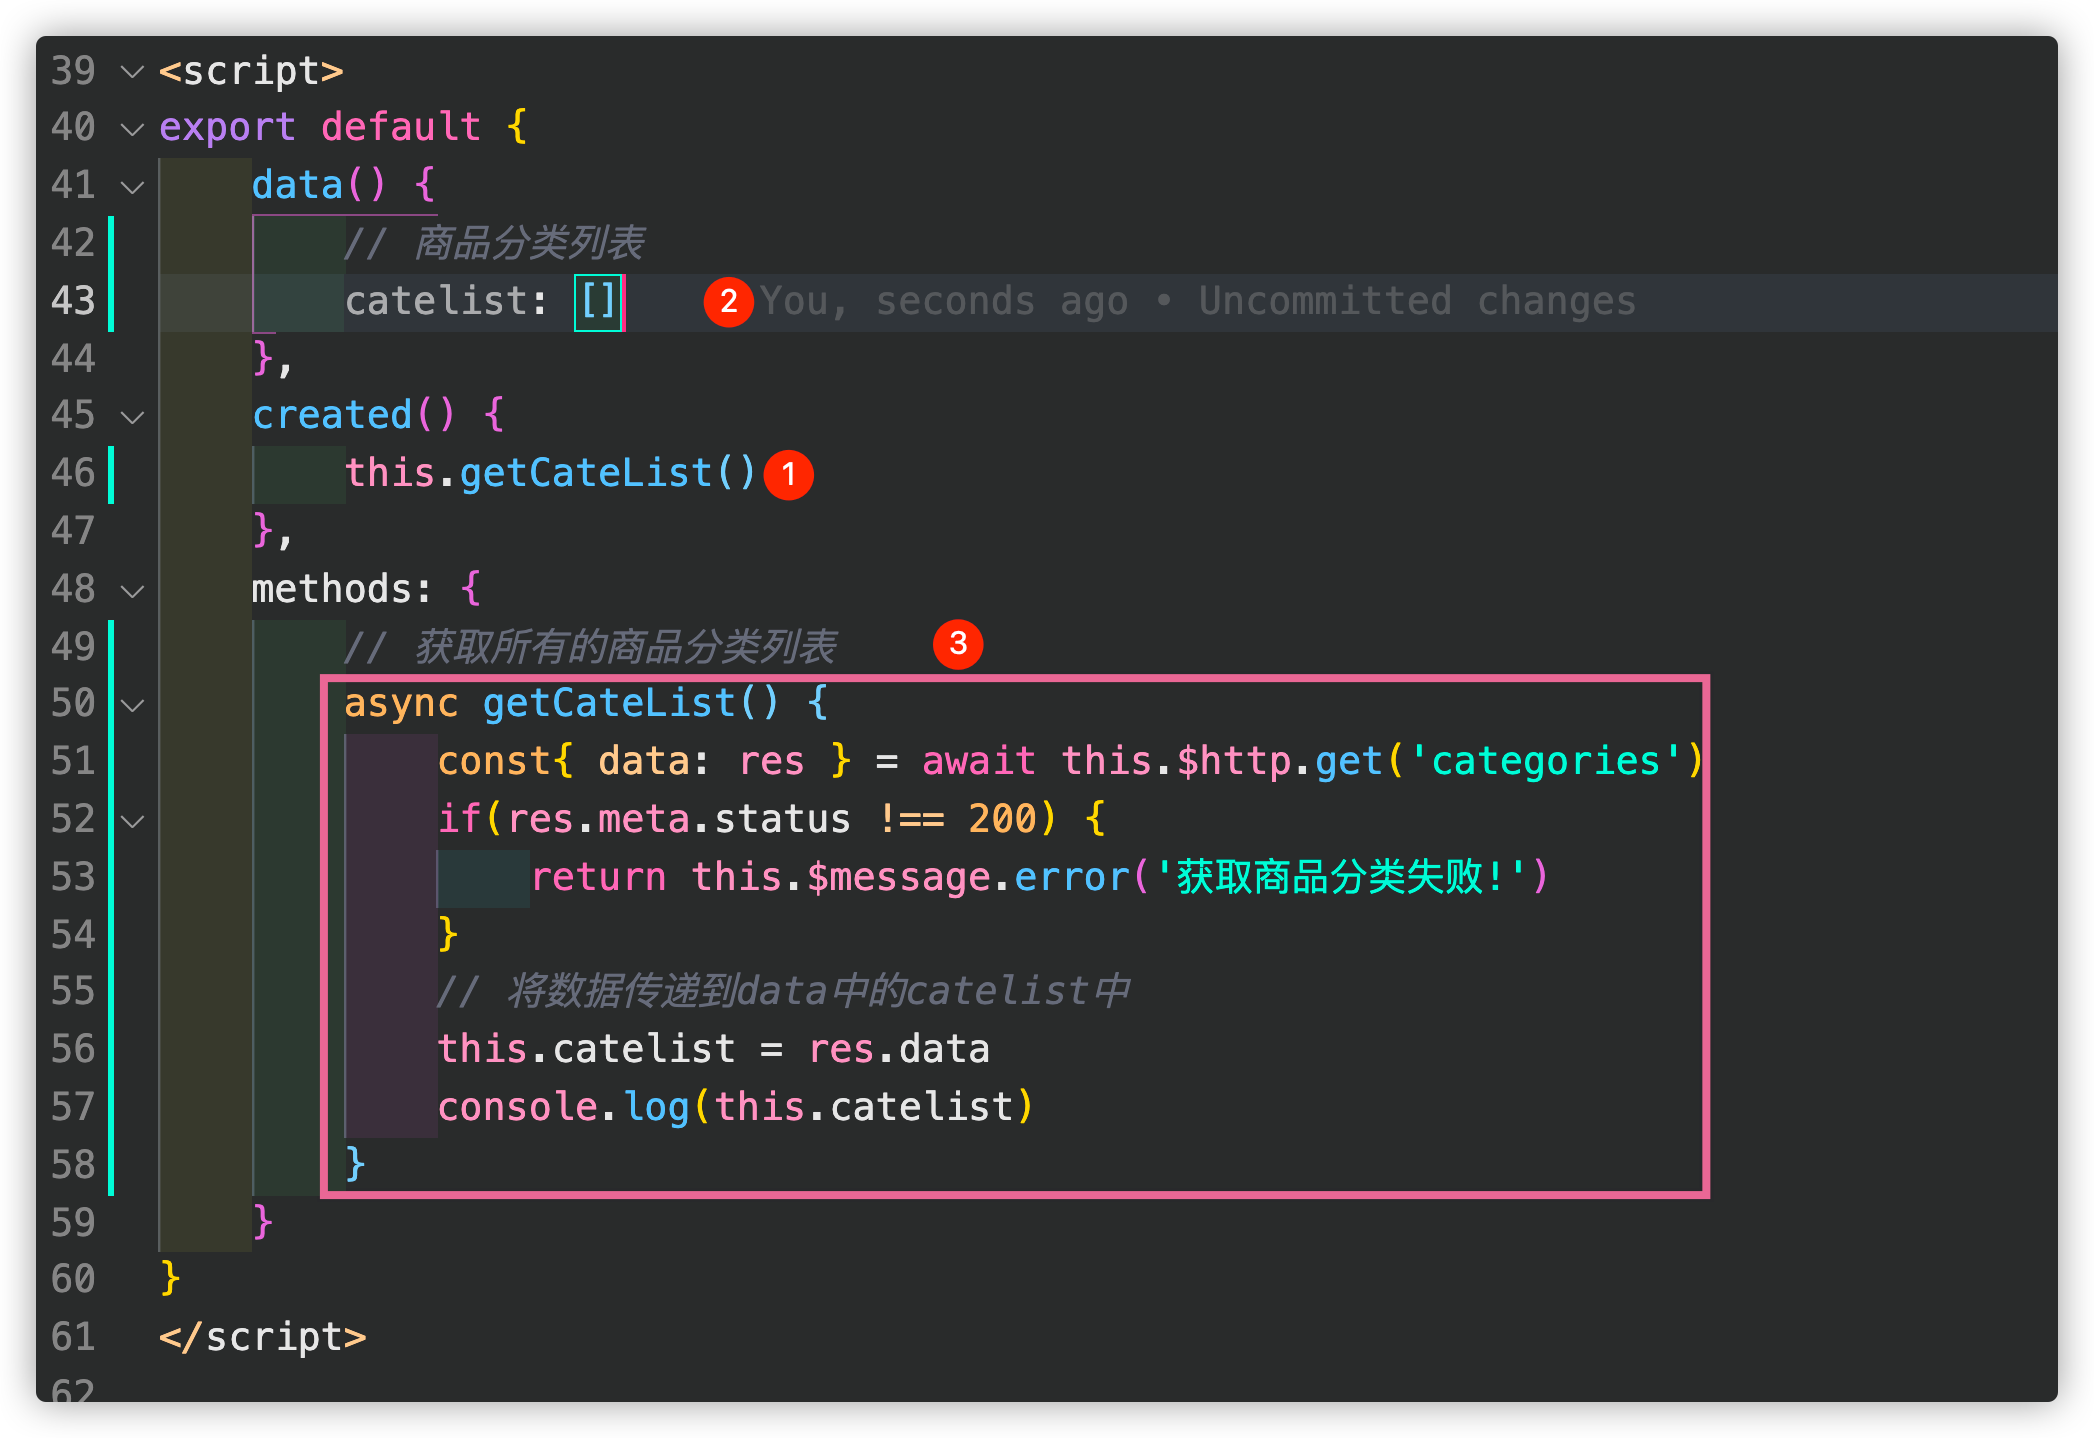Click line number 61 in the gutter
Screen dimensions: 2094x1438
[73, 1337]
